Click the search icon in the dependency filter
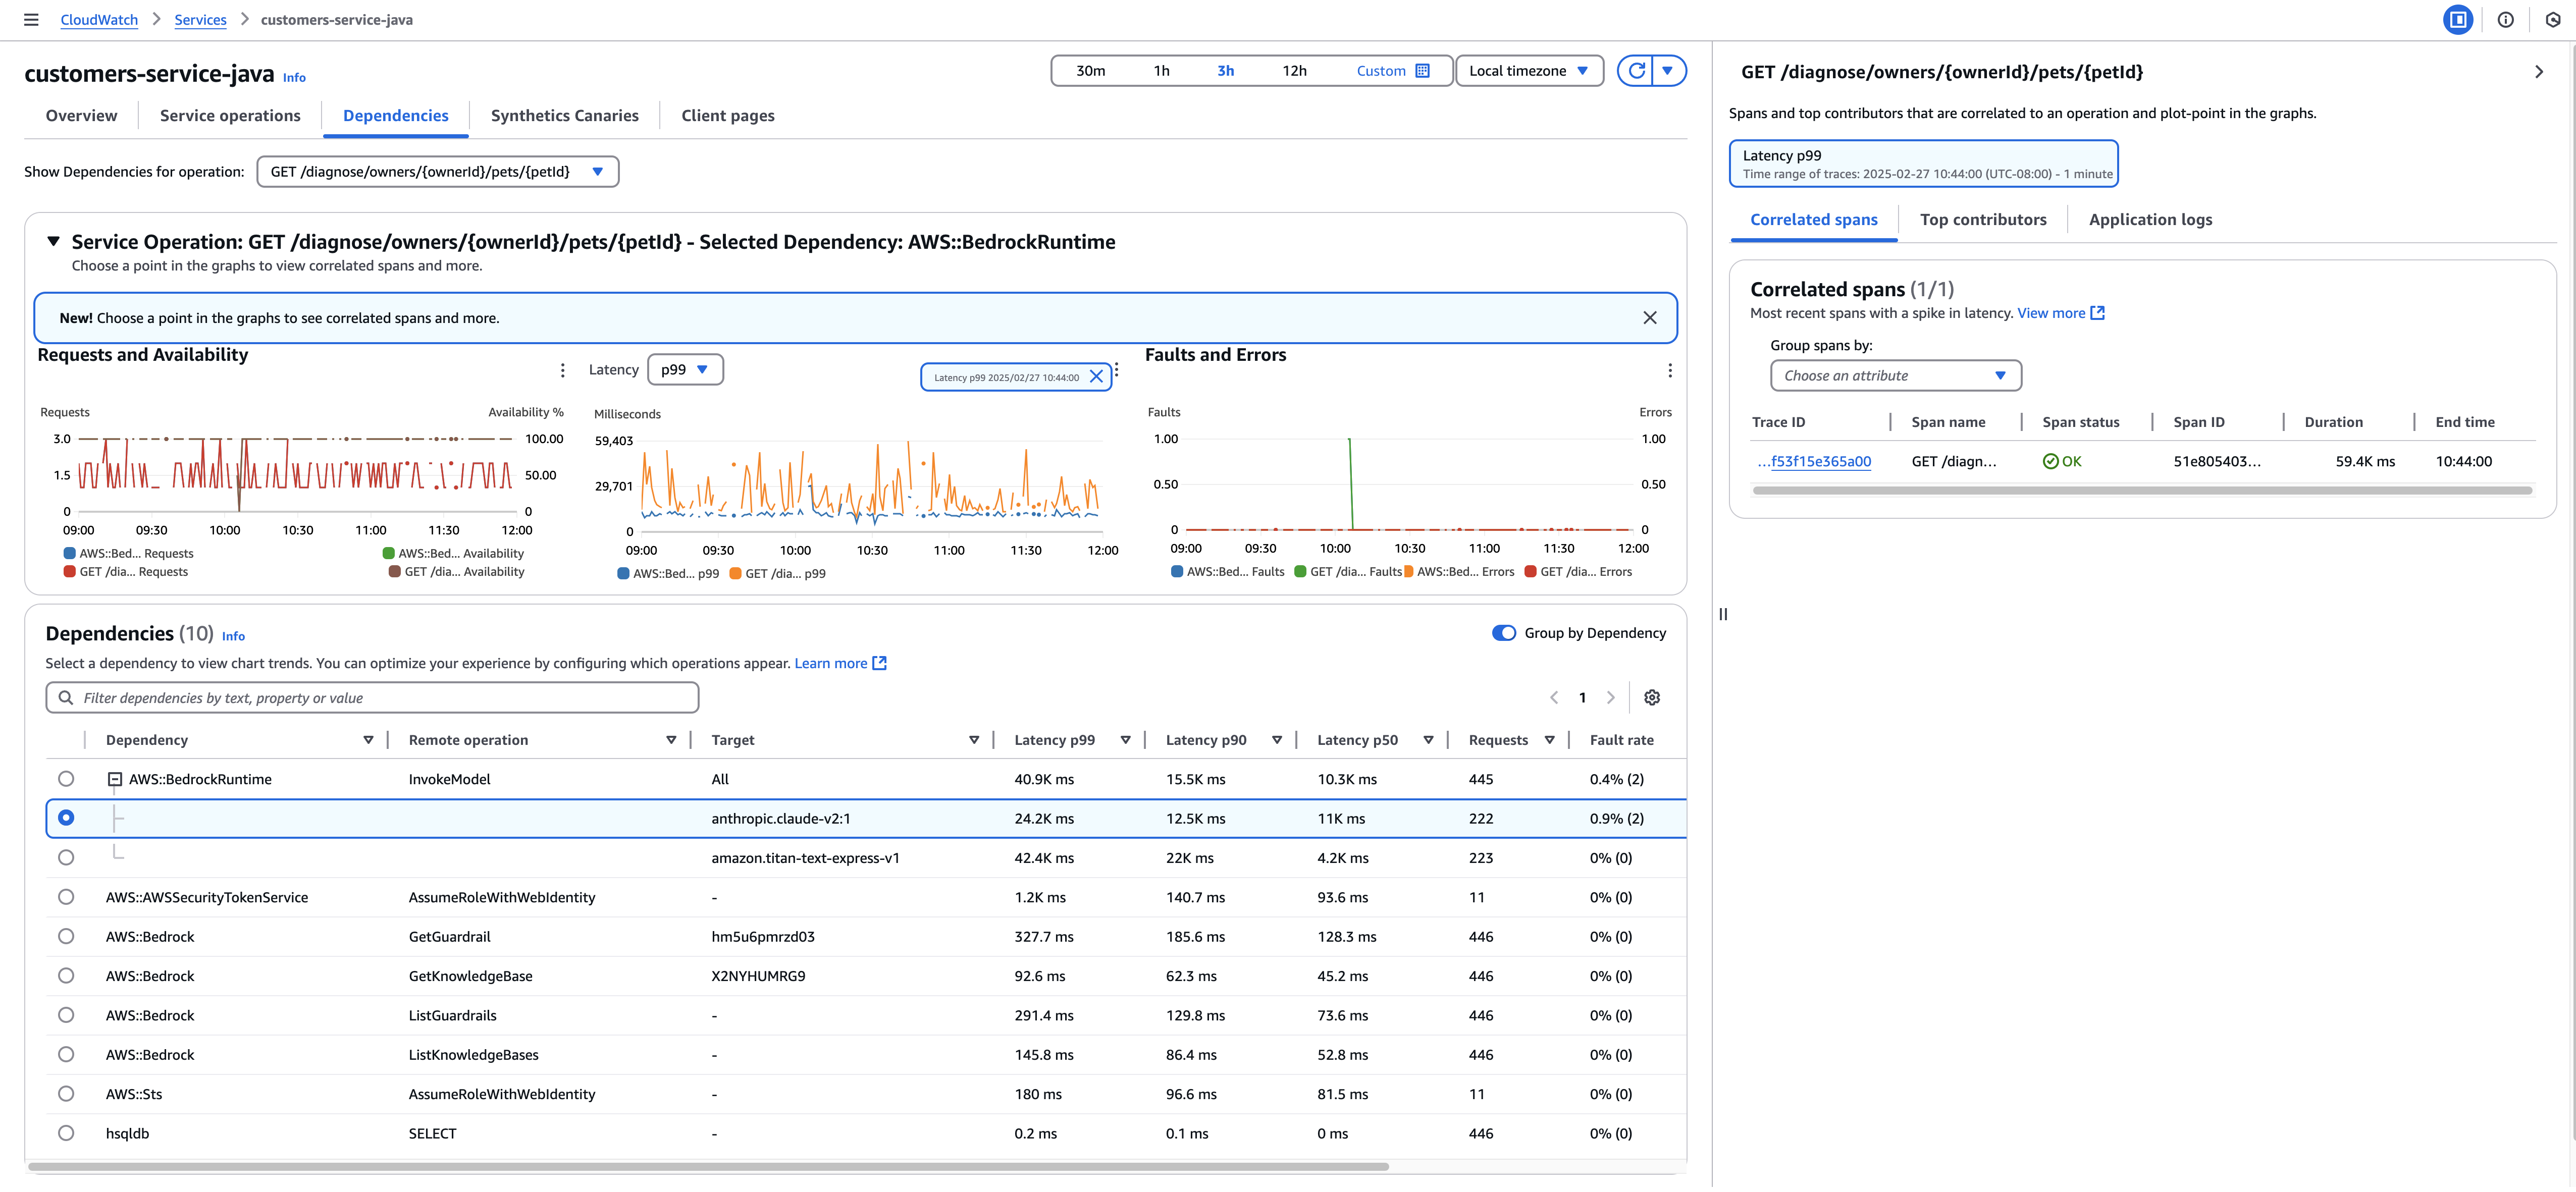This screenshot has height=1192, width=2576. (x=65, y=697)
